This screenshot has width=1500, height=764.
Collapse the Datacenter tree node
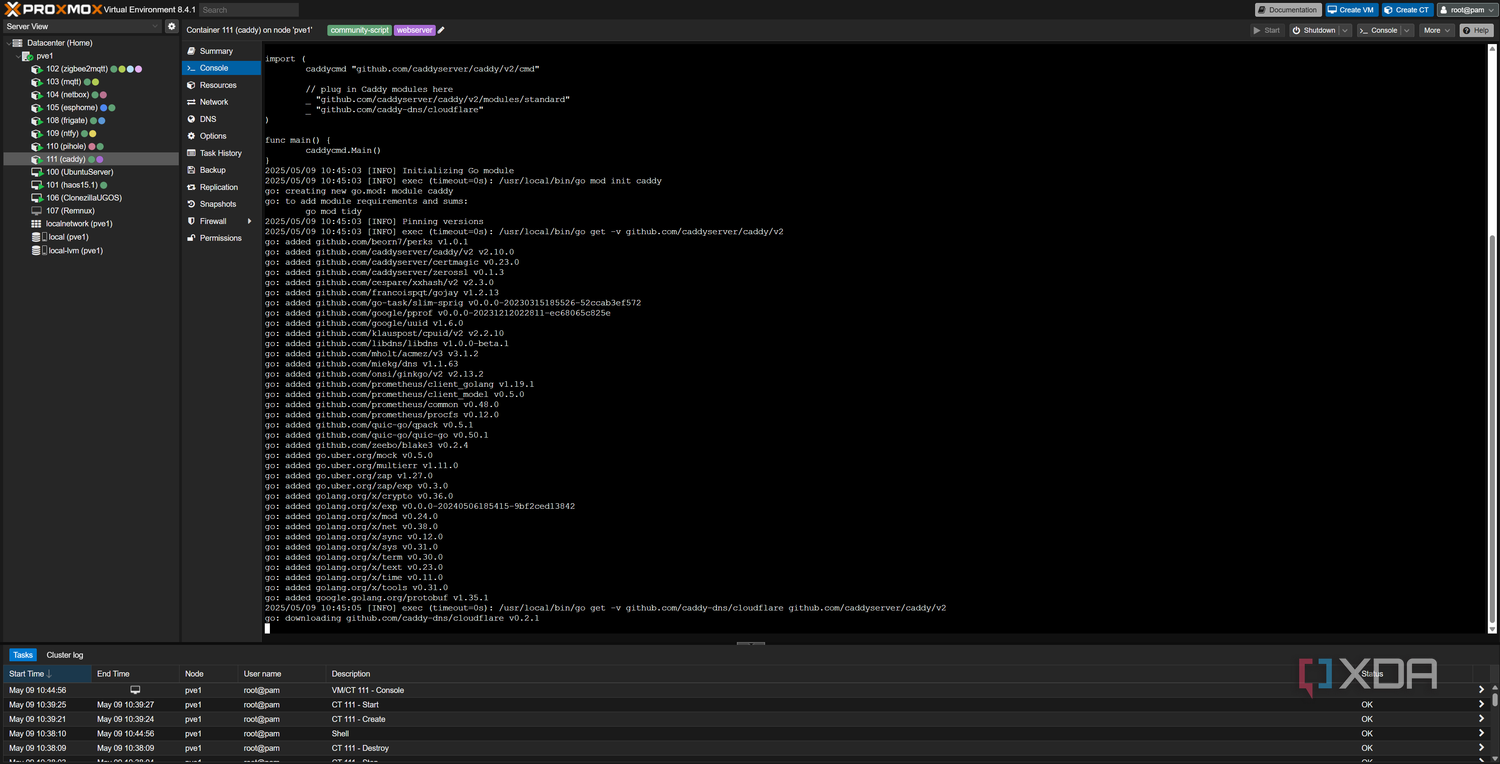[x=7, y=43]
